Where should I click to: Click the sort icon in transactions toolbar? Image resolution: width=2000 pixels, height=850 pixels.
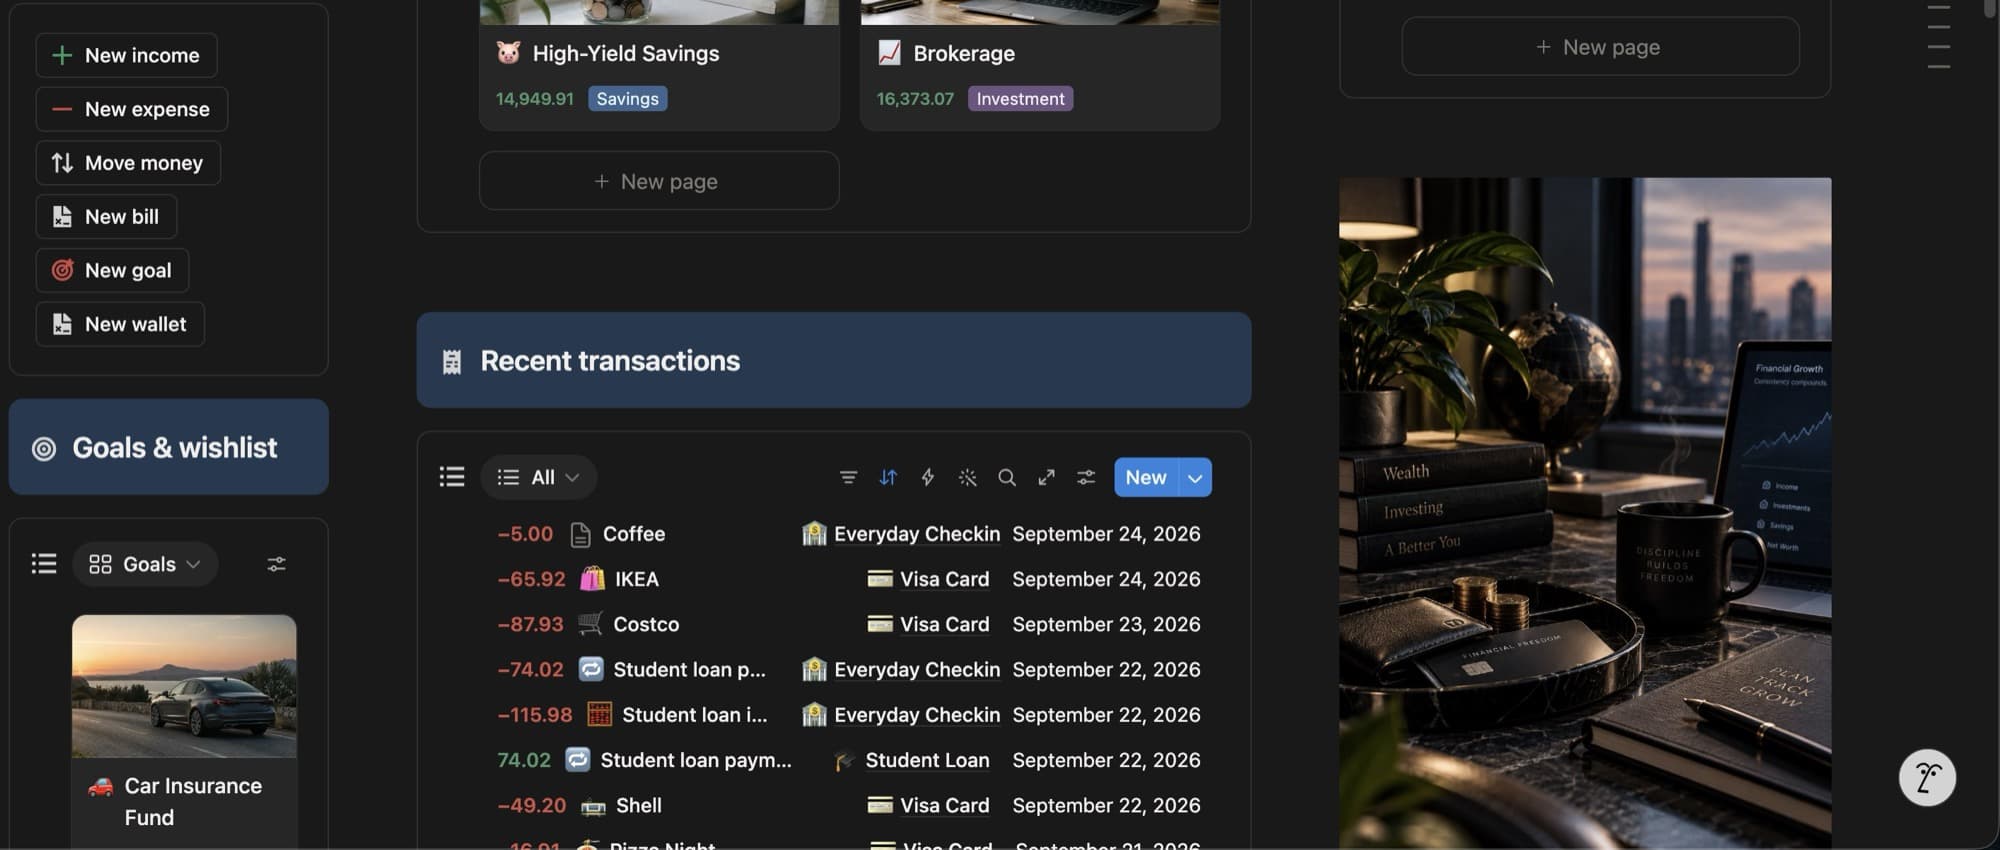[x=888, y=477]
